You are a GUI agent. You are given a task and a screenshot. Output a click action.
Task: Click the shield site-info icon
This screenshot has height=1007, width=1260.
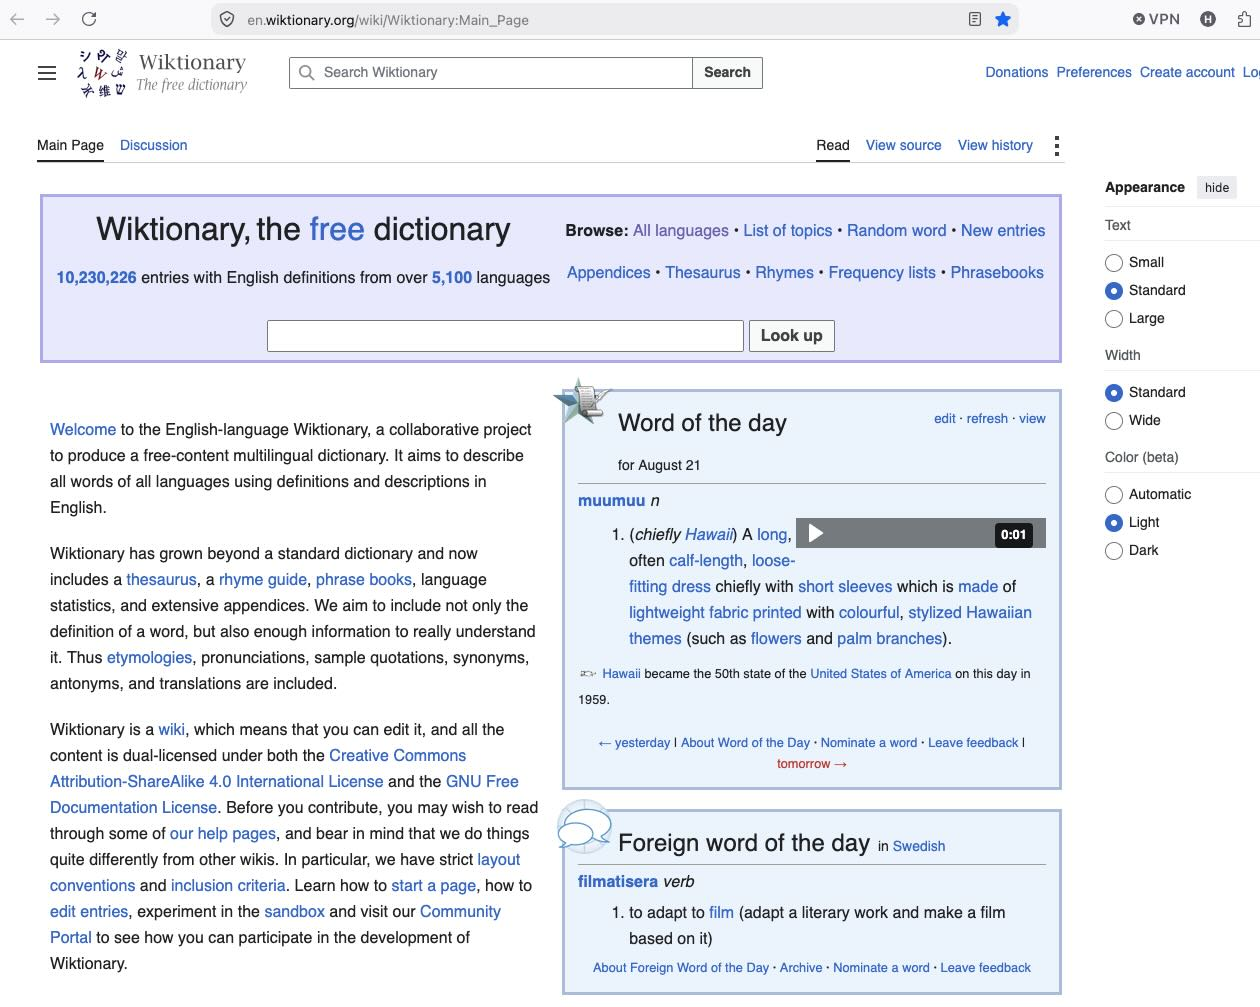click(x=227, y=19)
